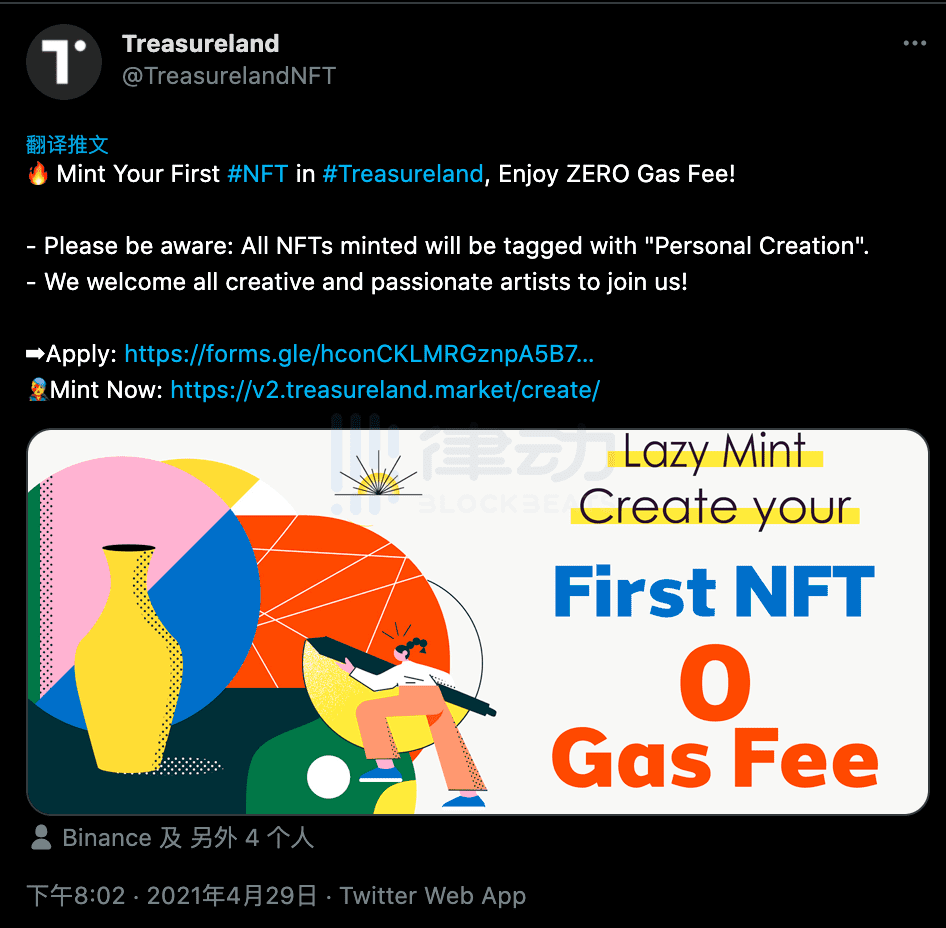946x928 pixels.
Task: Click the arrow emoji before Apply
Action: 32,353
